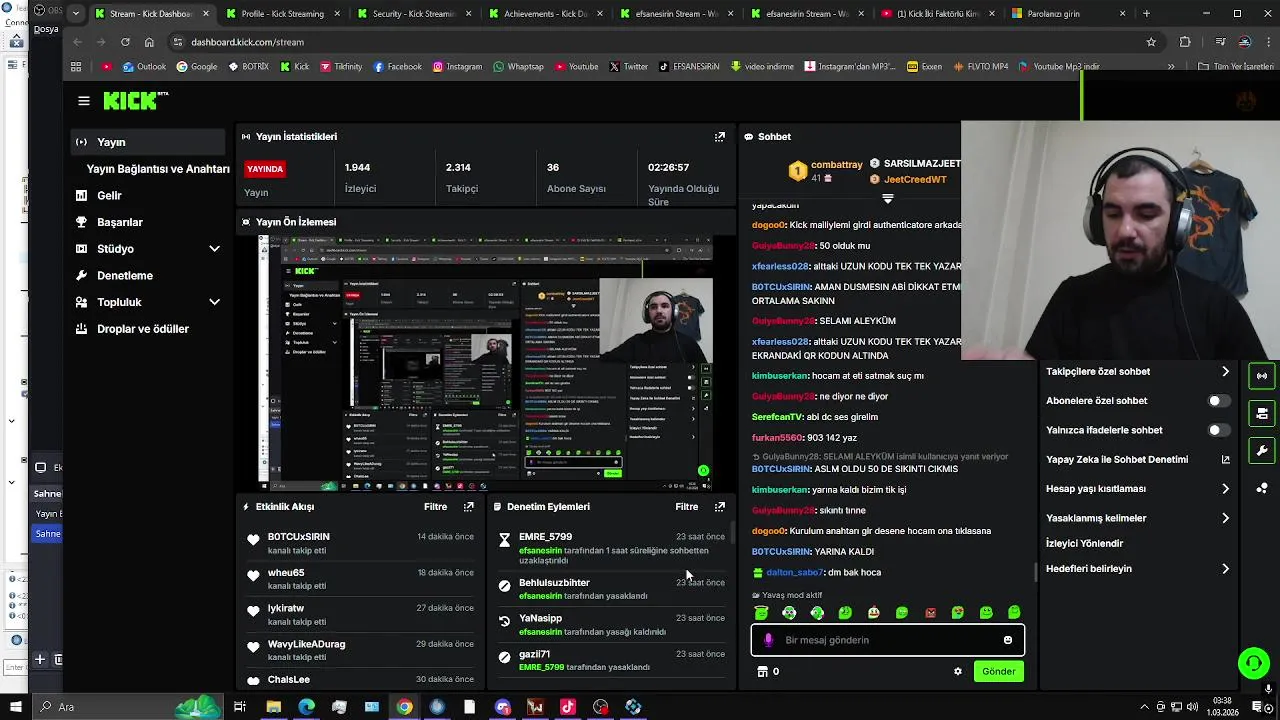Viewport: 1280px width, 720px height.
Task: Click the purple microphone icon in chat input
Action: pos(768,640)
